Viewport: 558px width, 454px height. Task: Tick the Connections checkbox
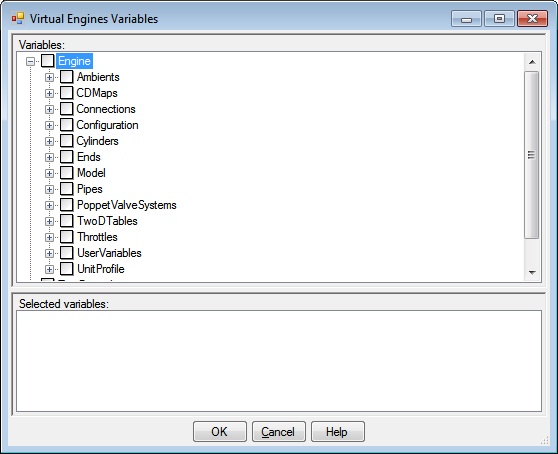coord(67,109)
